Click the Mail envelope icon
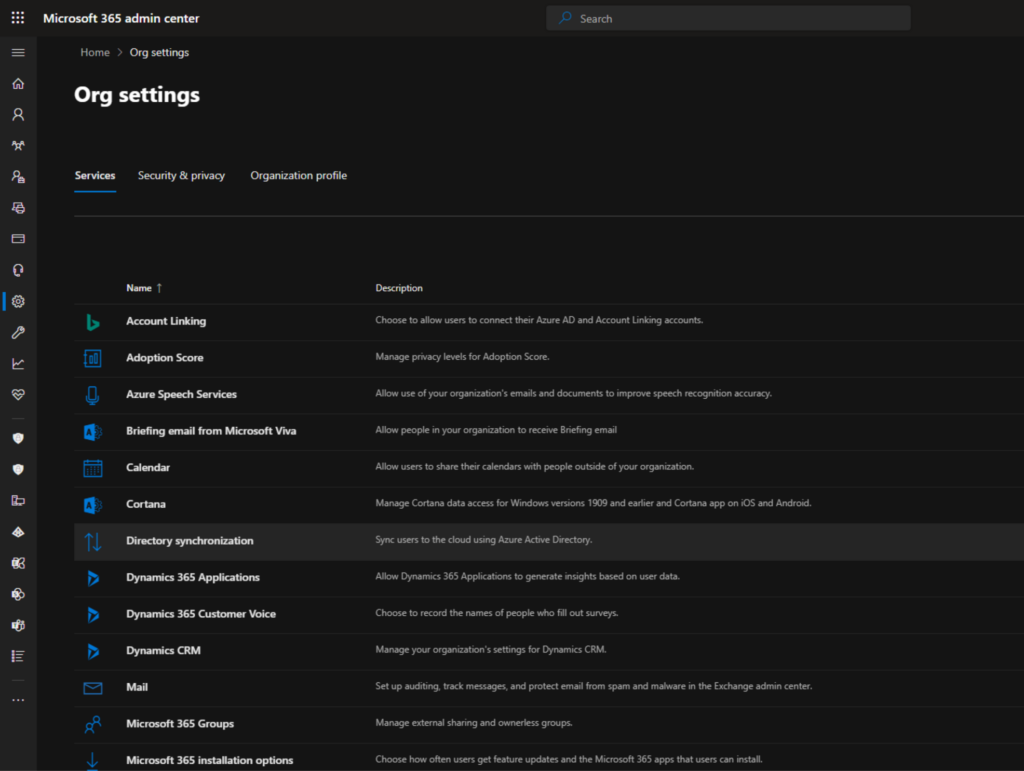1024x771 pixels. pyautogui.click(x=93, y=688)
